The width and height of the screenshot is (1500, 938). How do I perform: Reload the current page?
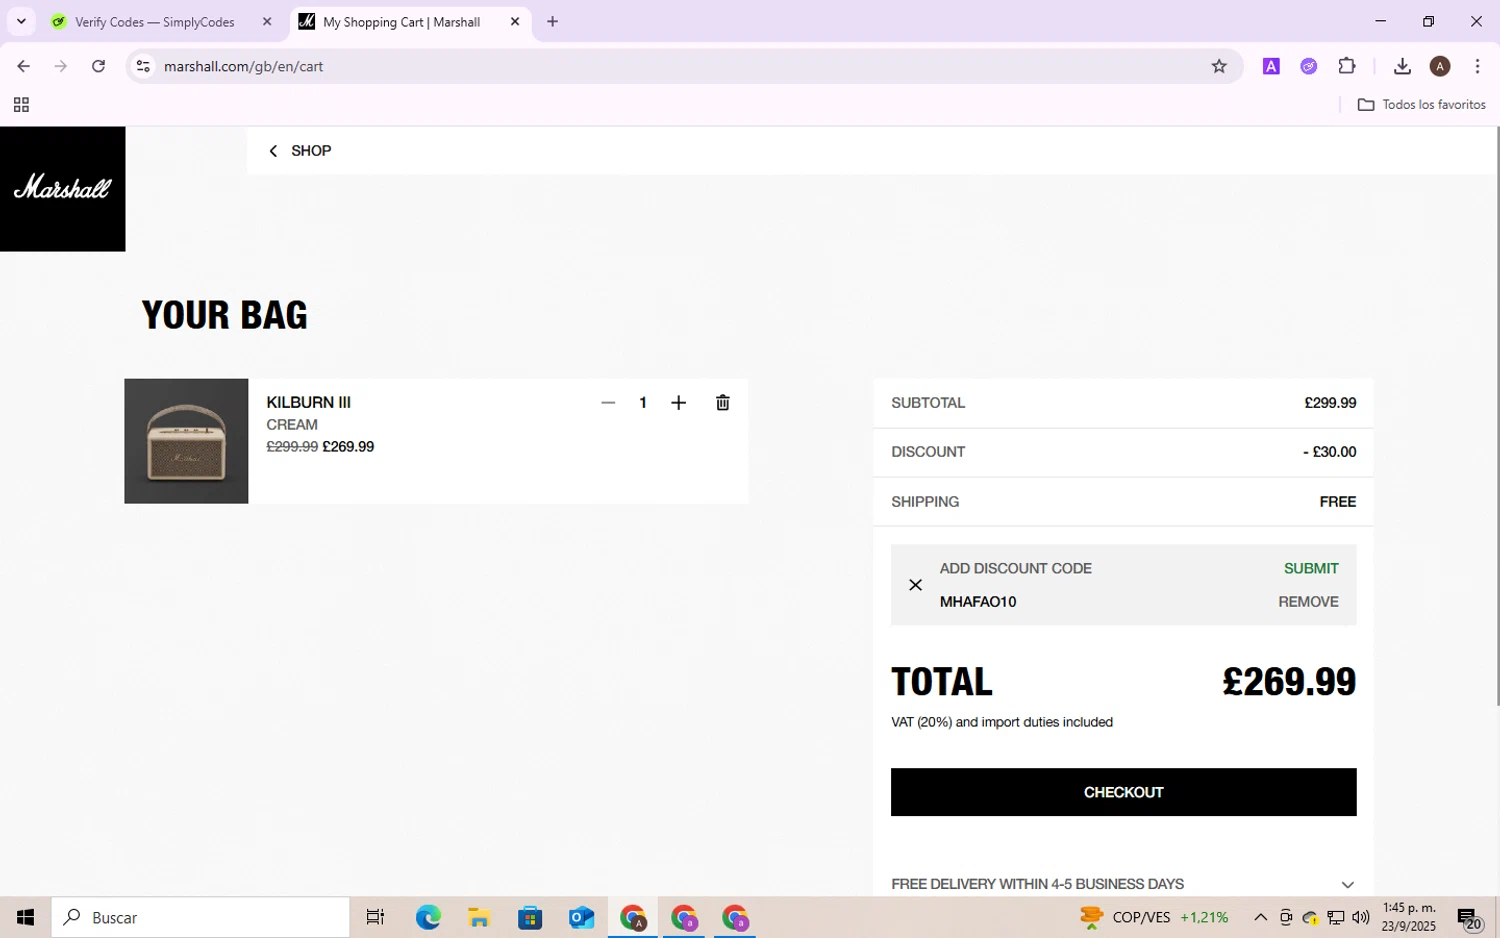(98, 66)
